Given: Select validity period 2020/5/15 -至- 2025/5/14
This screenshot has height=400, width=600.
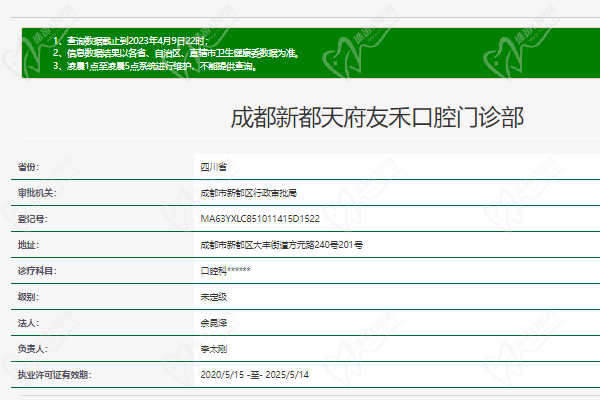Looking at the screenshot, I should point(254,375).
